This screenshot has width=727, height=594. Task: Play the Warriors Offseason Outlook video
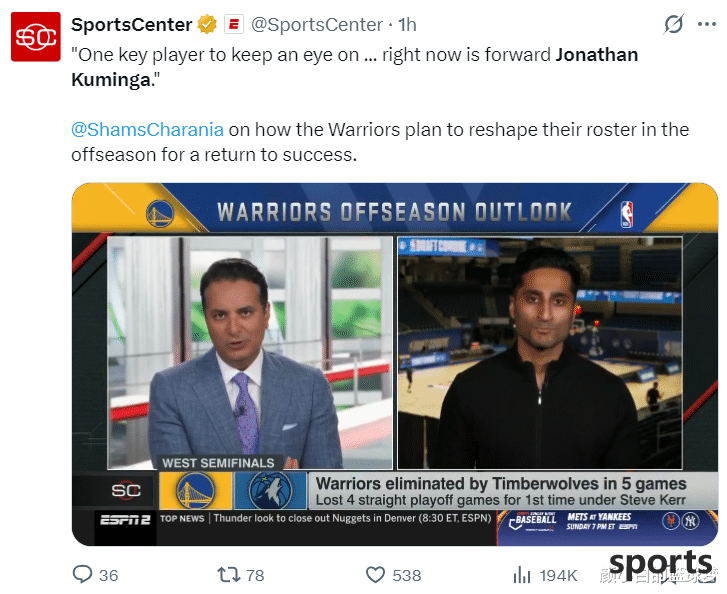point(395,364)
